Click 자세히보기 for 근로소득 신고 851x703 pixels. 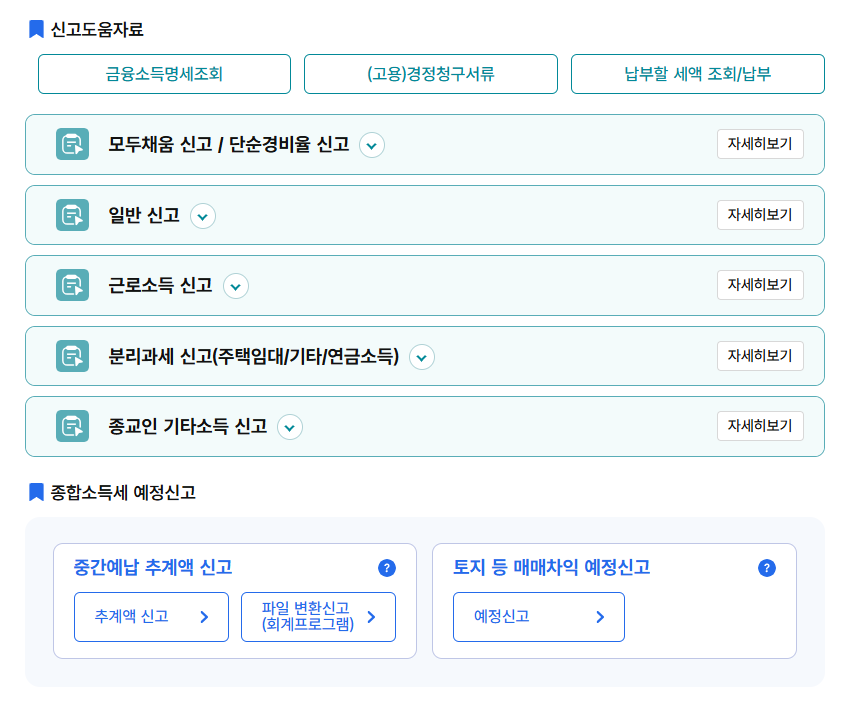click(760, 285)
